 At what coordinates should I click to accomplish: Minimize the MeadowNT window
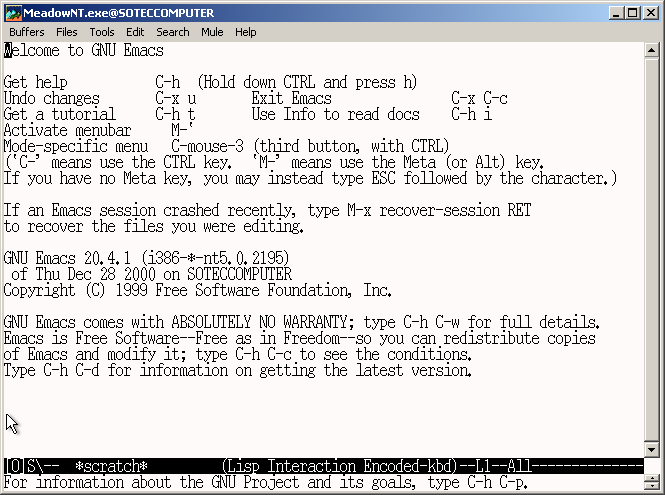tap(617, 13)
